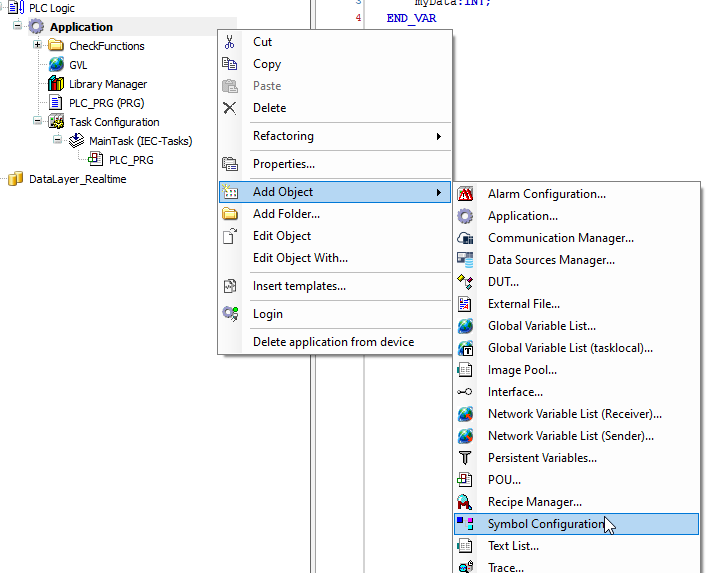Choose Global Variable List... entry
Image resolution: width=712 pixels, height=573 pixels.
577,326
